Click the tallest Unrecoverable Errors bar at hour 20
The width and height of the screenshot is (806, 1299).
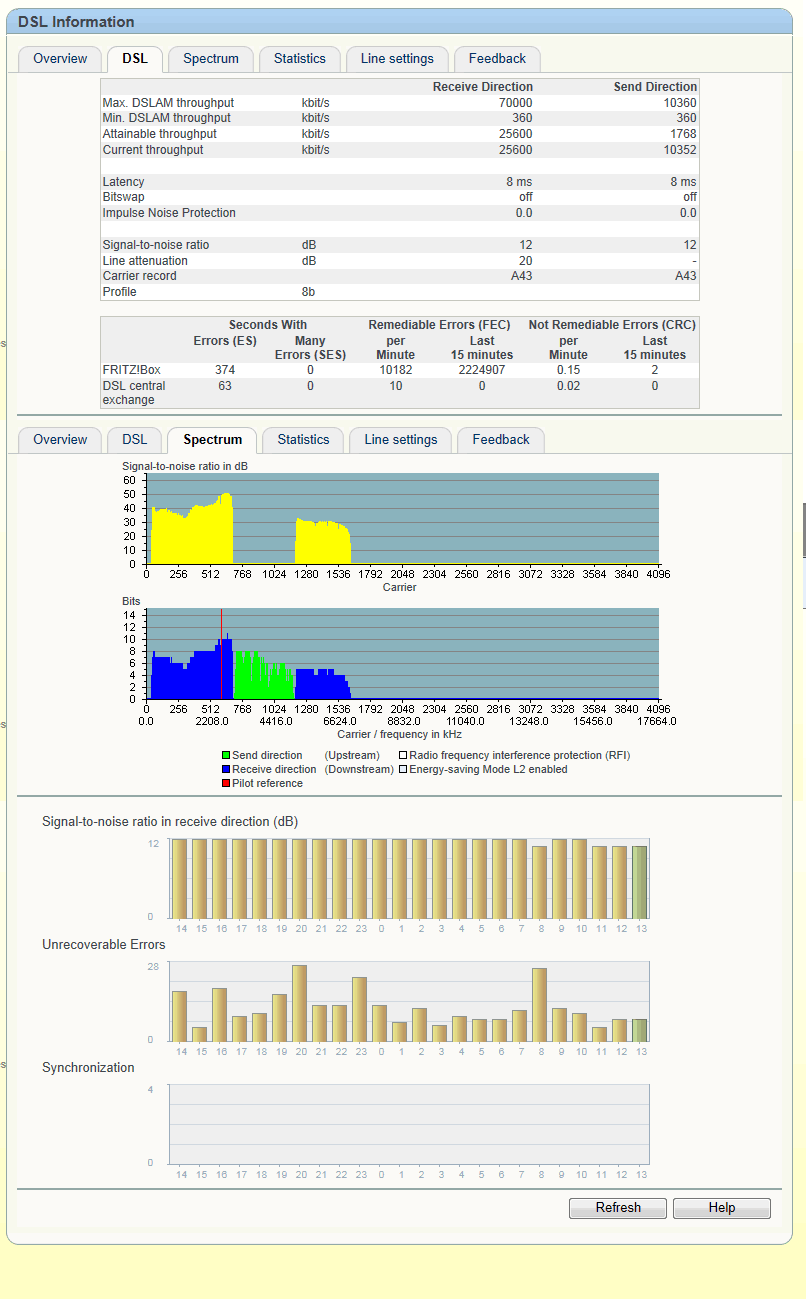pyautogui.click(x=299, y=1003)
